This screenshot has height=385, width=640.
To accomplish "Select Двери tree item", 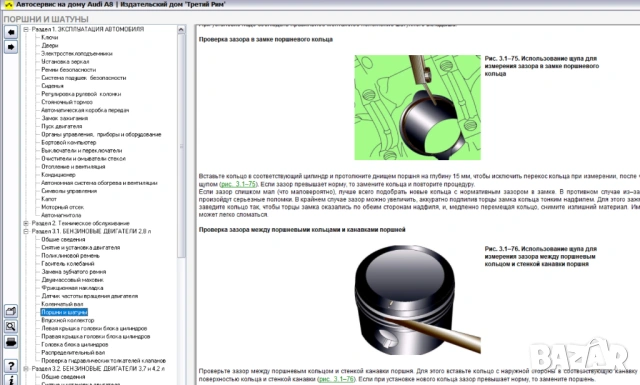I will tap(50, 45).
